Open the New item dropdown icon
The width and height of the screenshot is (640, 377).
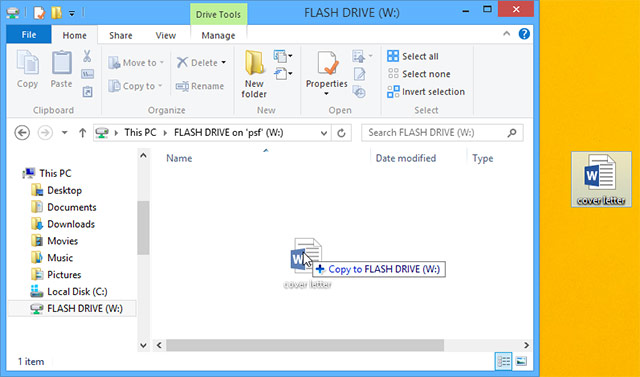point(282,55)
